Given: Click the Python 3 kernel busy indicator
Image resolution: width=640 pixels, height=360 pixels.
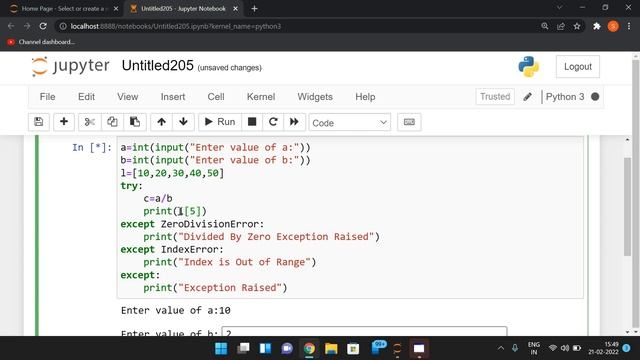Looking at the screenshot, I should (595, 97).
